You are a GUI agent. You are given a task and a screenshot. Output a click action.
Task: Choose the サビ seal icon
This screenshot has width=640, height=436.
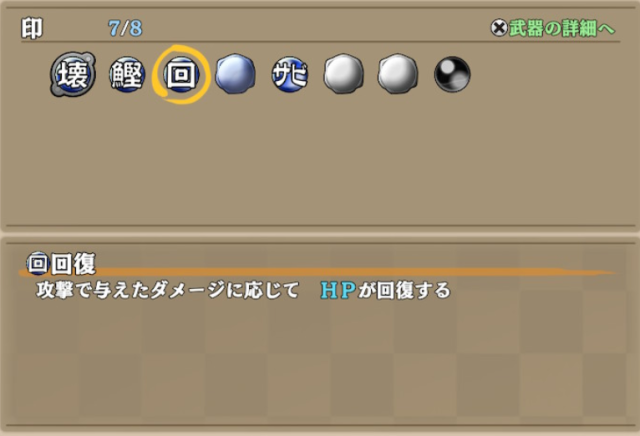[289, 74]
